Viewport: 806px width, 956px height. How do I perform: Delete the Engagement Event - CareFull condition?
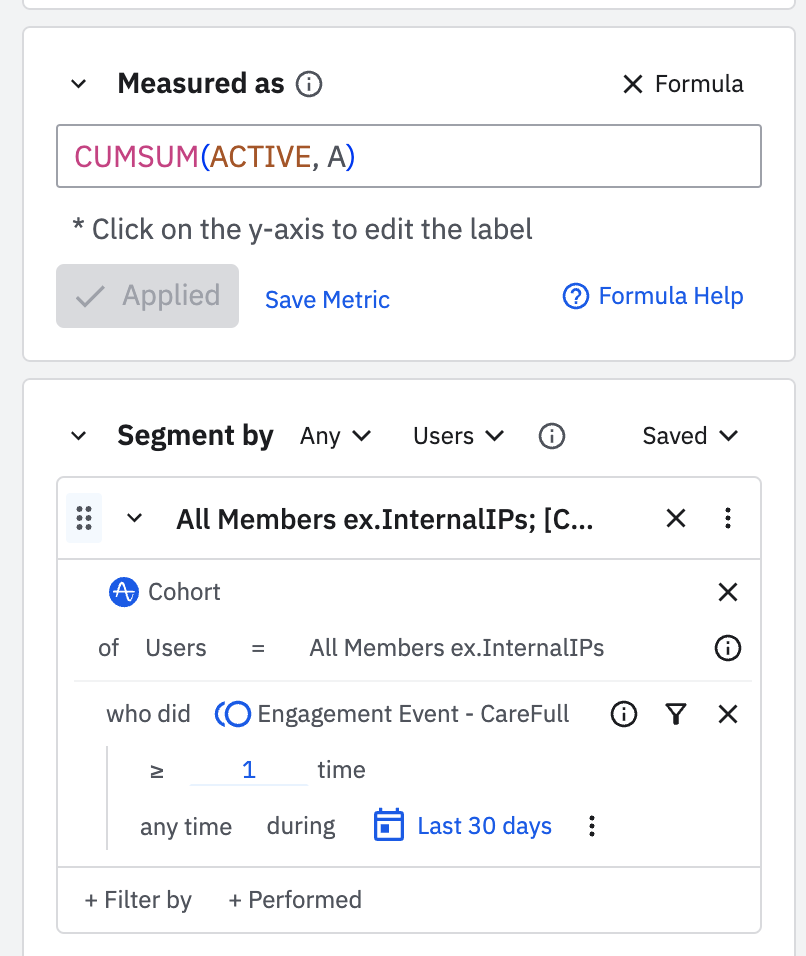point(728,714)
